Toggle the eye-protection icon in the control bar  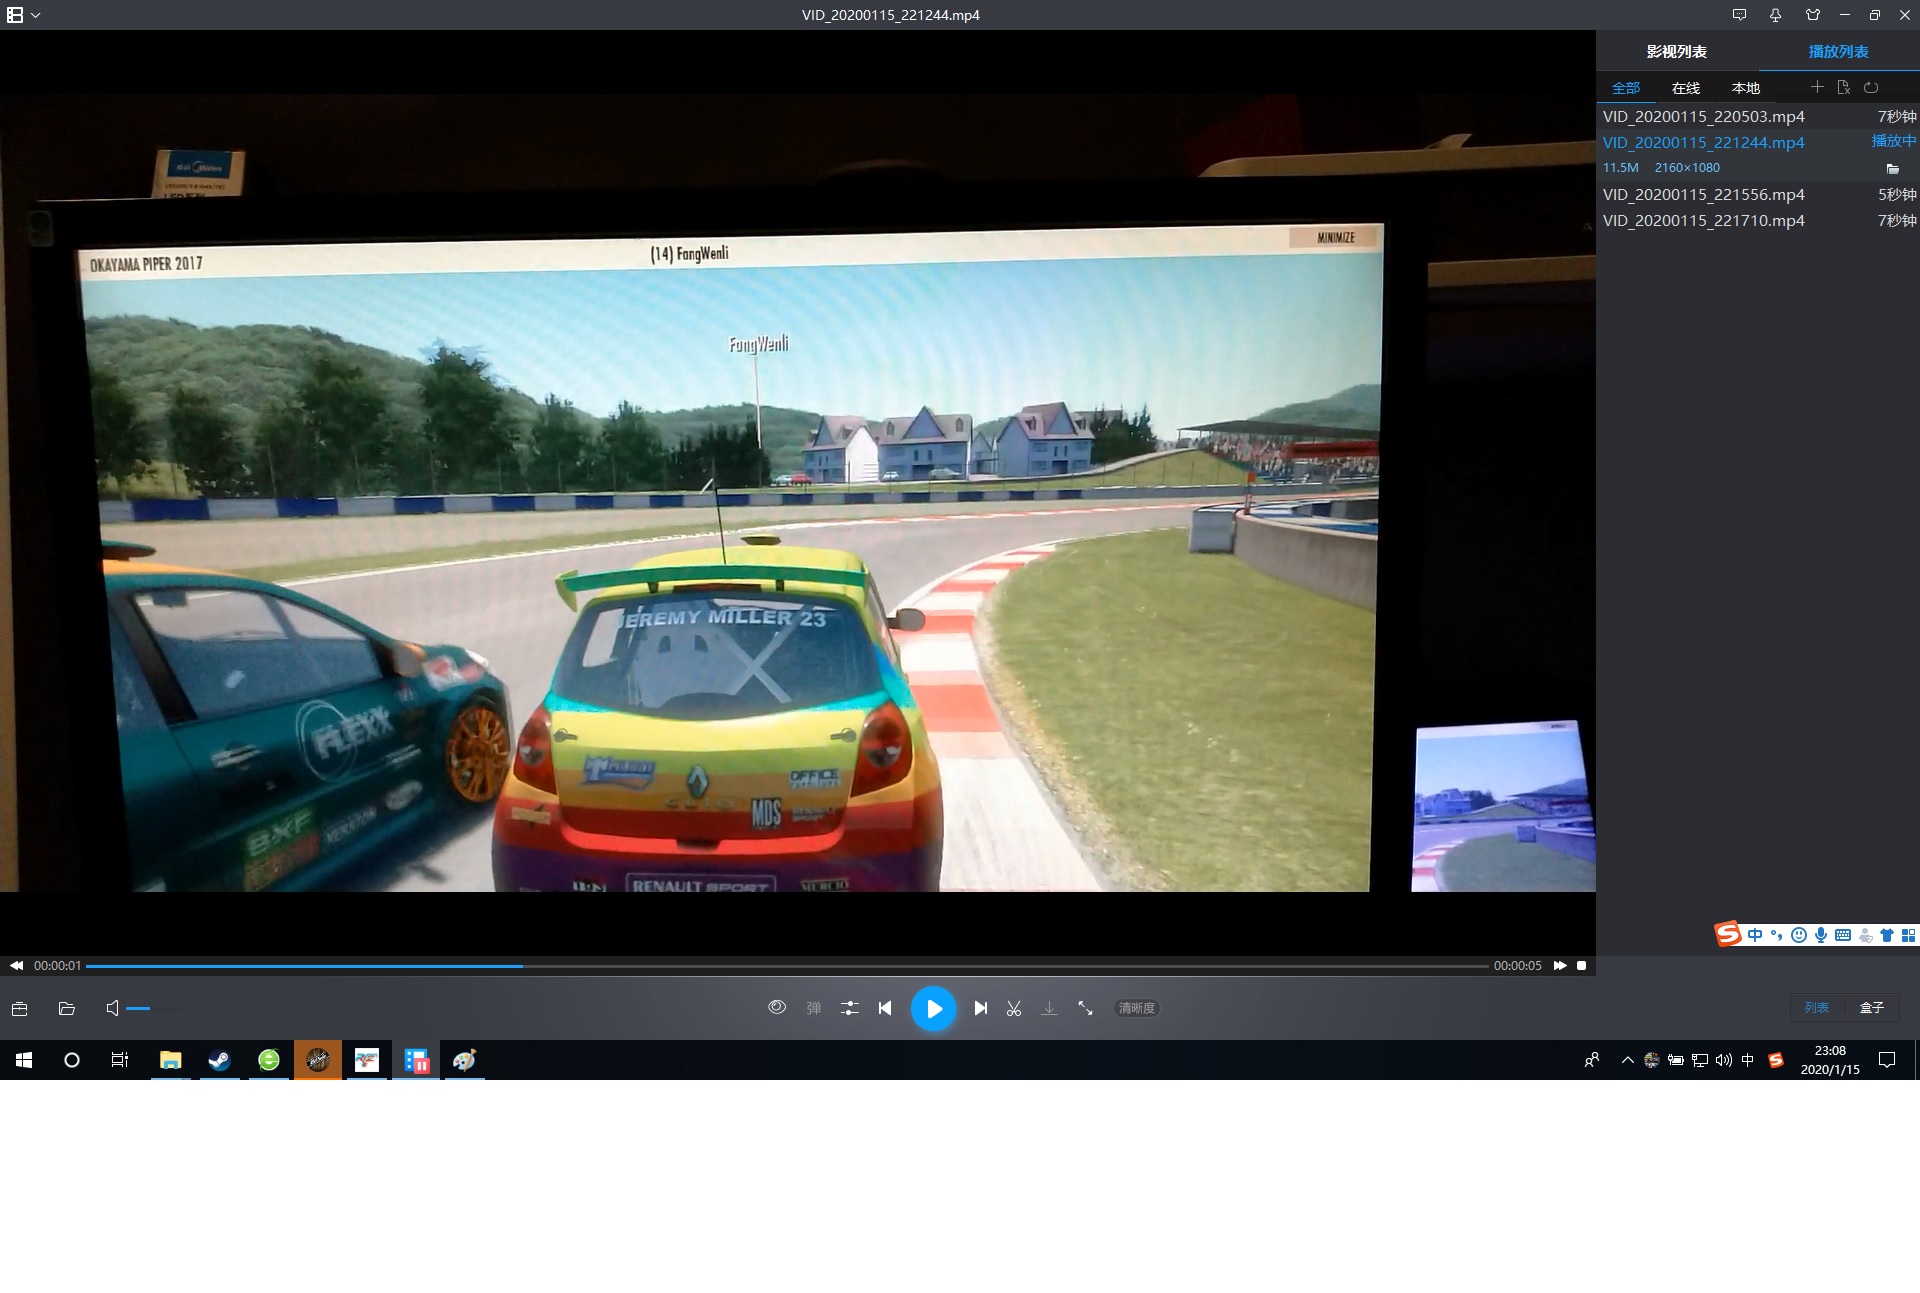[777, 1007]
